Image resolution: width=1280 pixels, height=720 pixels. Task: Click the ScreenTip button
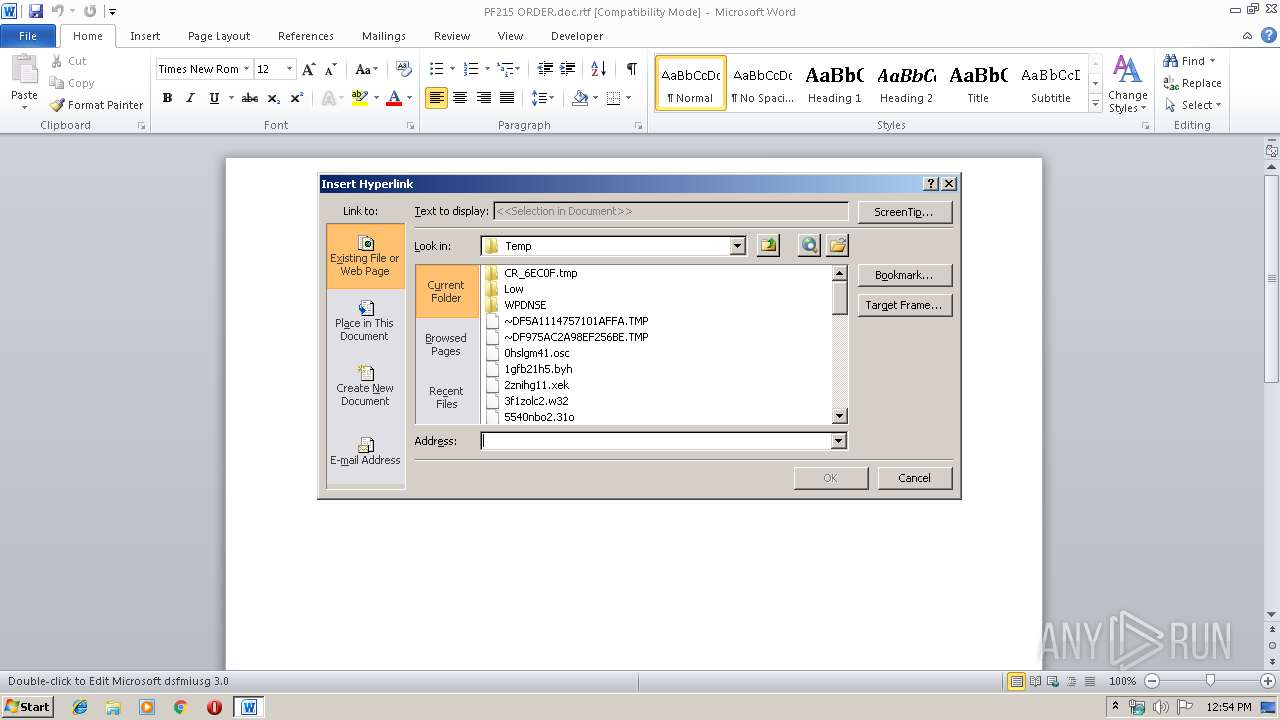coord(903,212)
